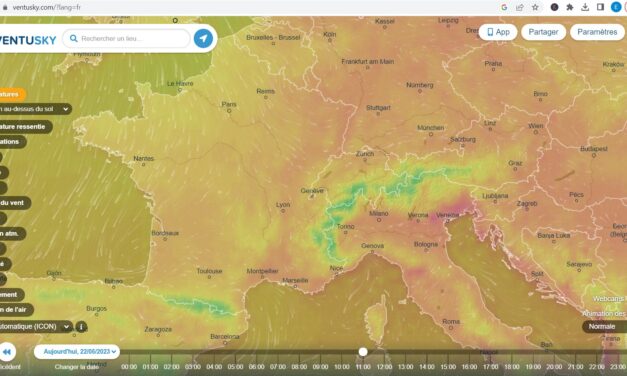
Task: Click the browser share page icon
Action: pos(520,7)
